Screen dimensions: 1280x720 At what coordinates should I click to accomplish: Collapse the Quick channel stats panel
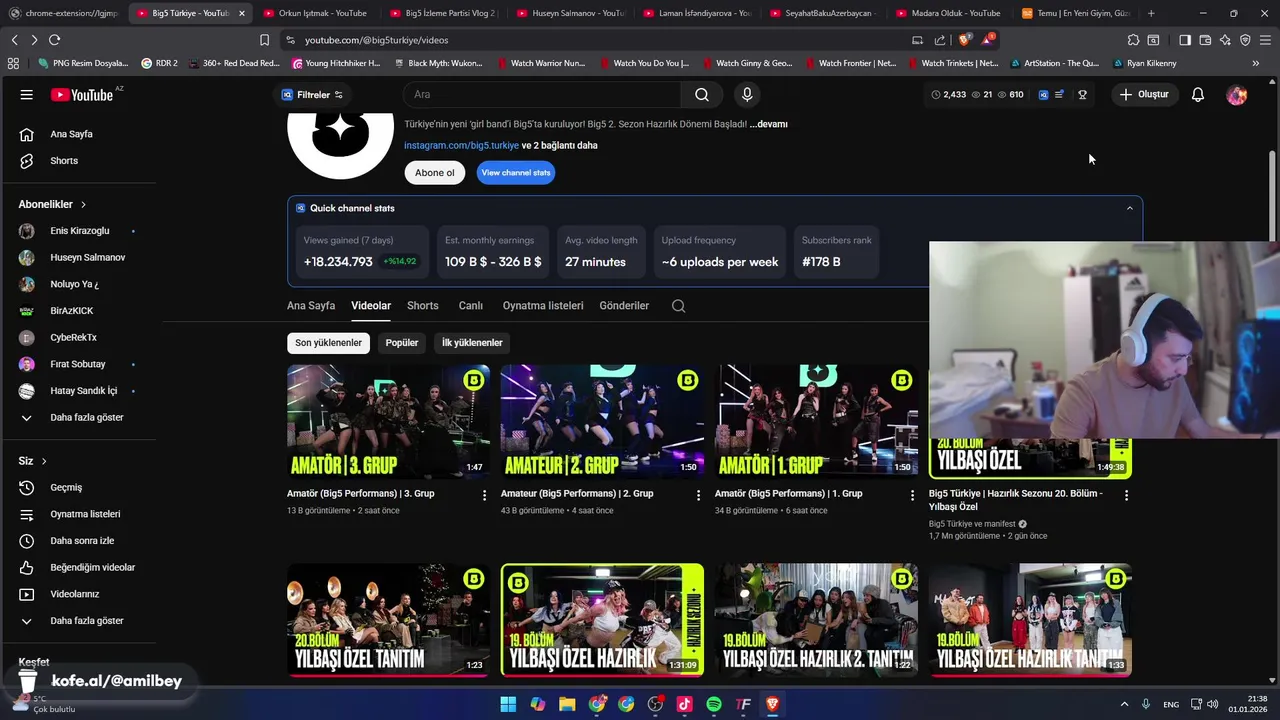(x=1130, y=209)
